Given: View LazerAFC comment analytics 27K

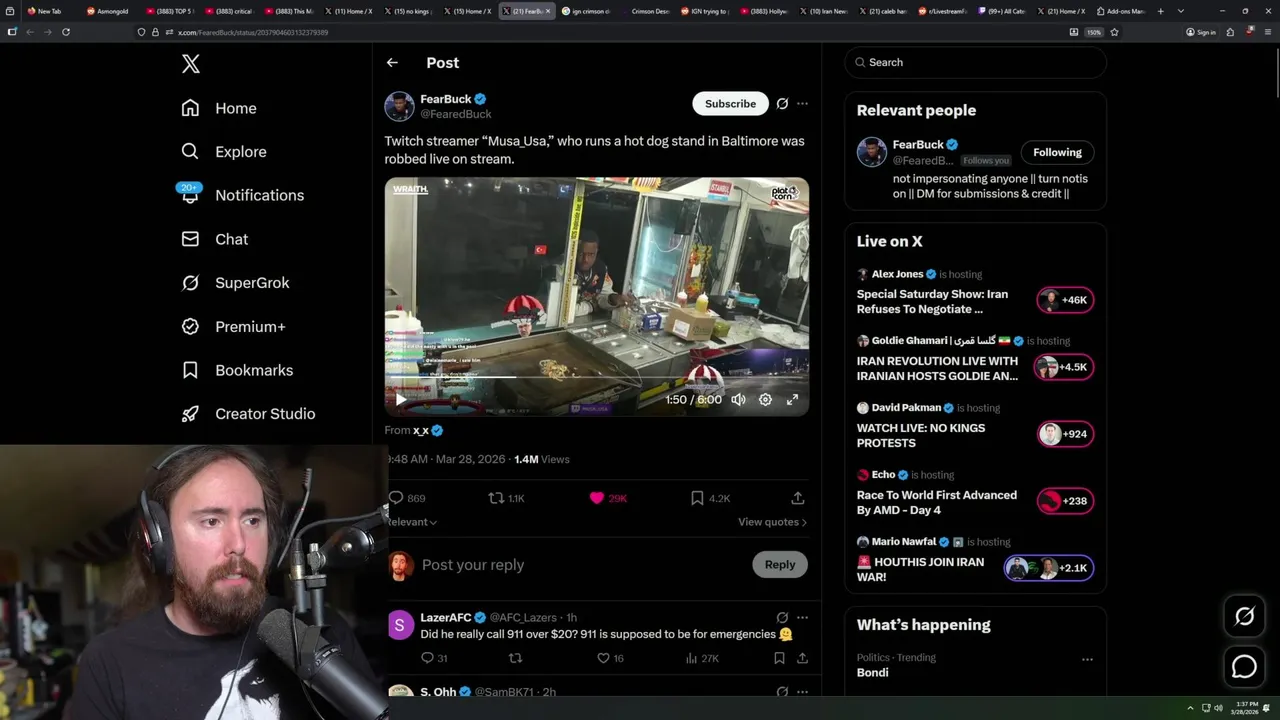Looking at the screenshot, I should click(x=702, y=658).
